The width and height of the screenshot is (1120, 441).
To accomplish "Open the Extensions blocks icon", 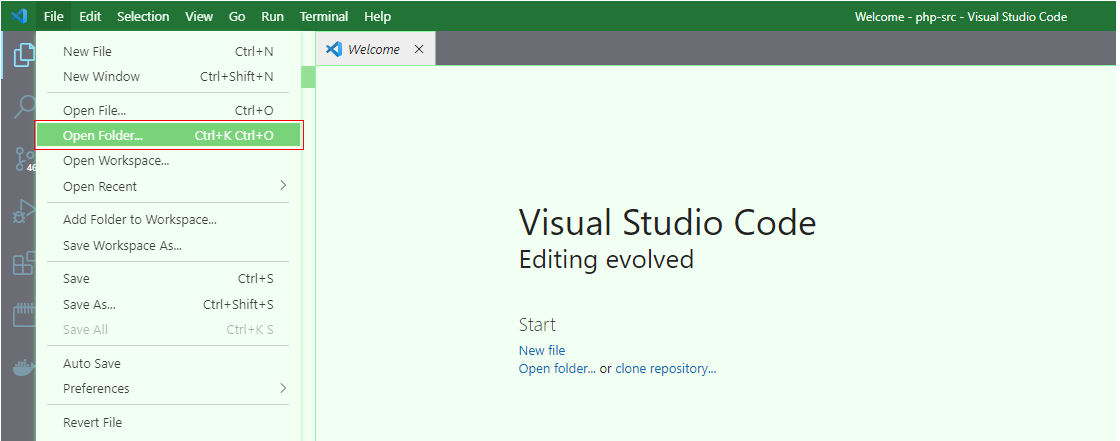I will click(25, 264).
